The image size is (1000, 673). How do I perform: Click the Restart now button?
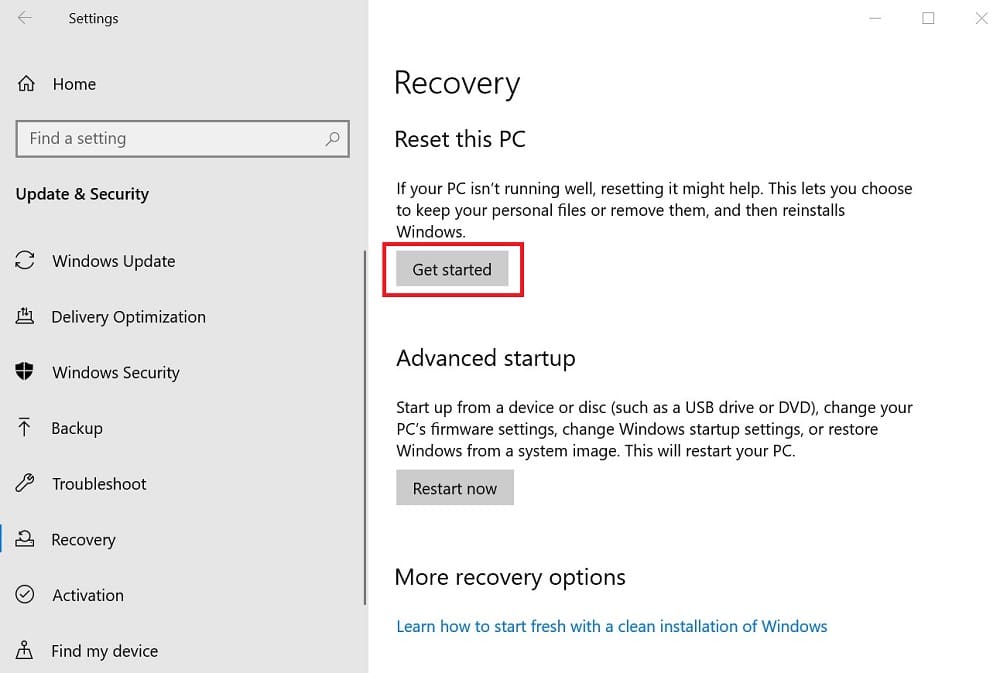coord(455,488)
